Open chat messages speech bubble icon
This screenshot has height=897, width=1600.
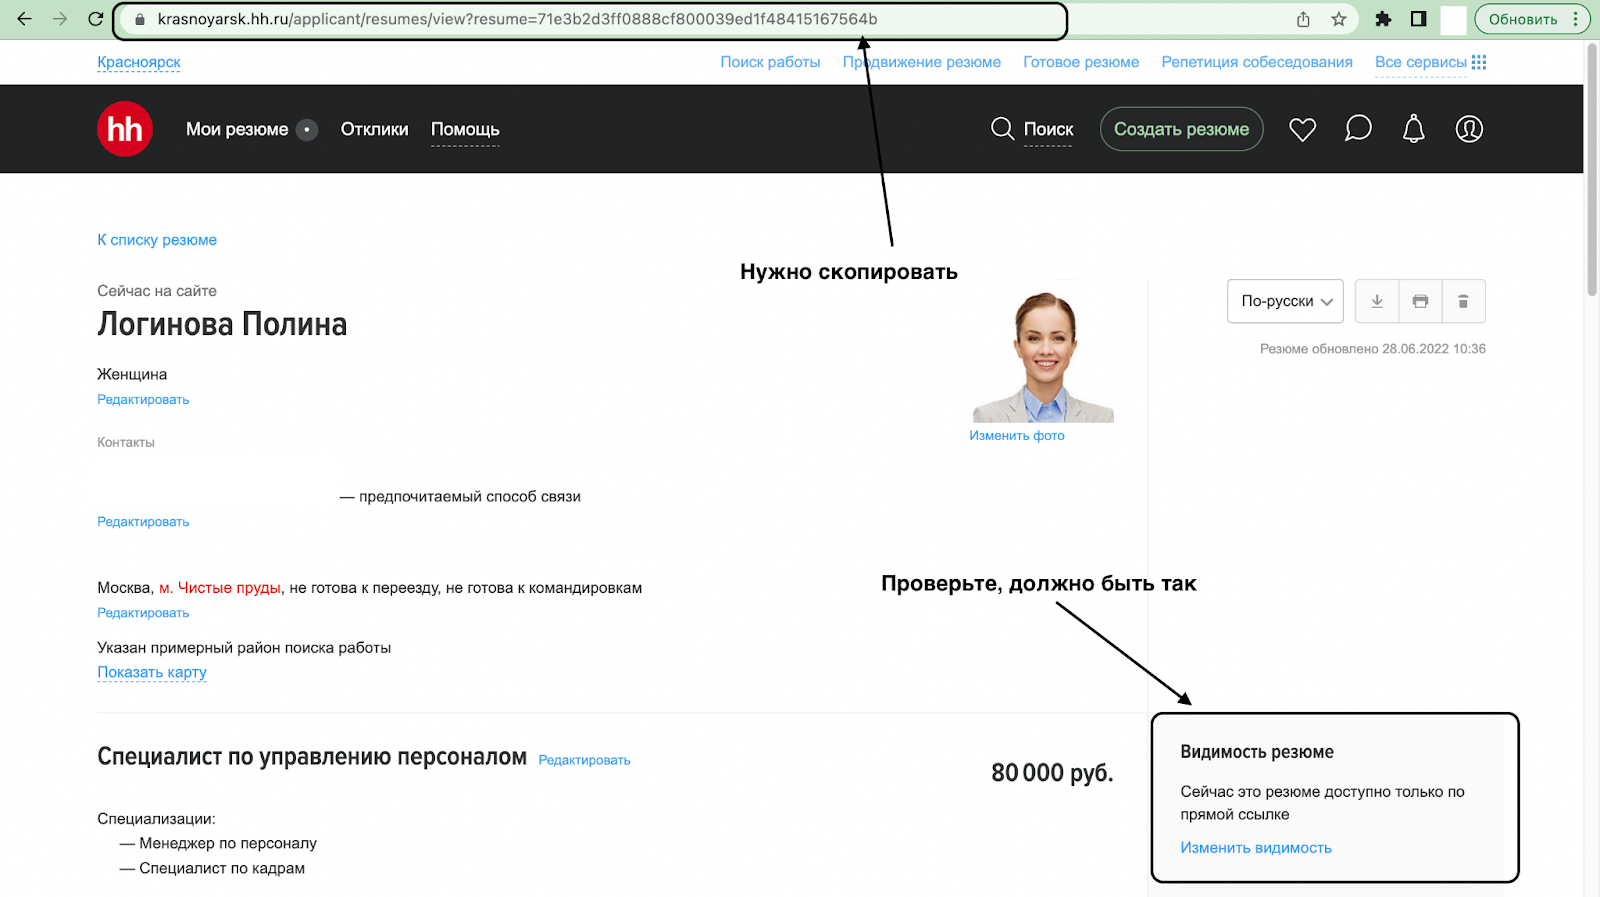click(x=1358, y=129)
